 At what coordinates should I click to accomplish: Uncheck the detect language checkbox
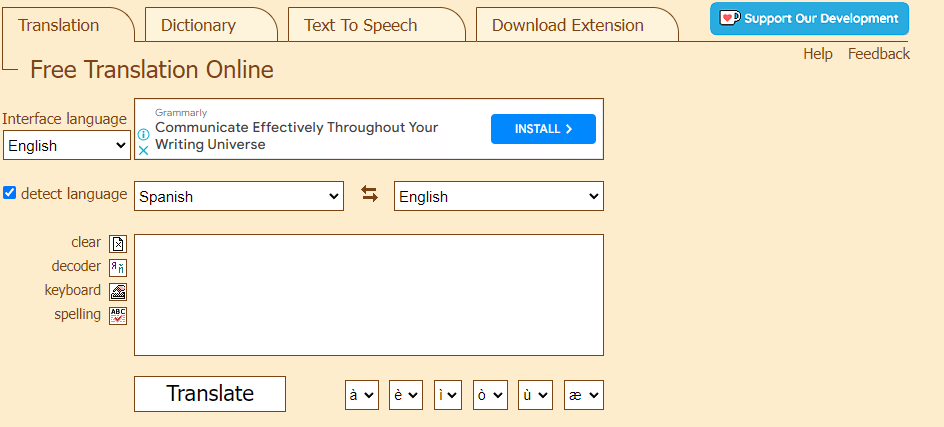10,193
